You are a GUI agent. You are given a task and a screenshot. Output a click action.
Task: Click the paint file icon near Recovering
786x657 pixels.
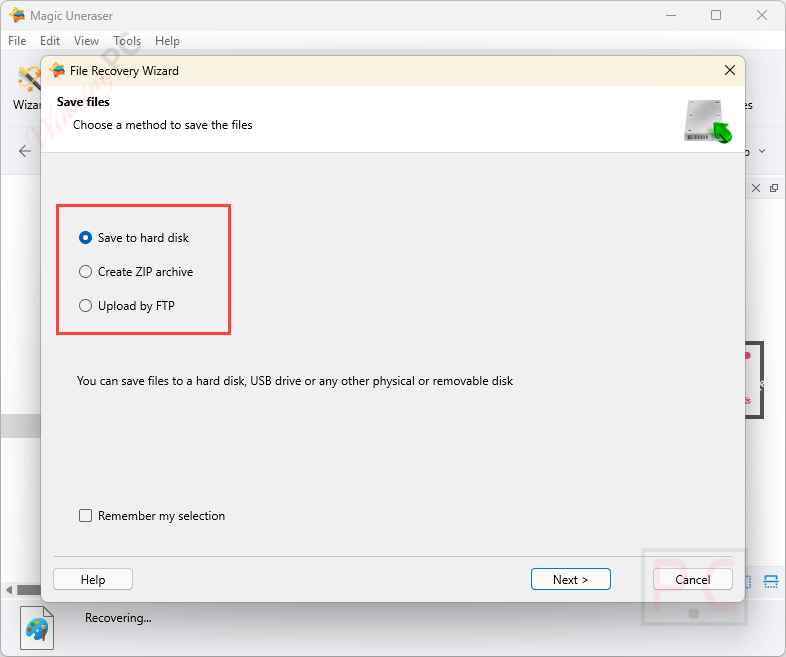pos(37,628)
